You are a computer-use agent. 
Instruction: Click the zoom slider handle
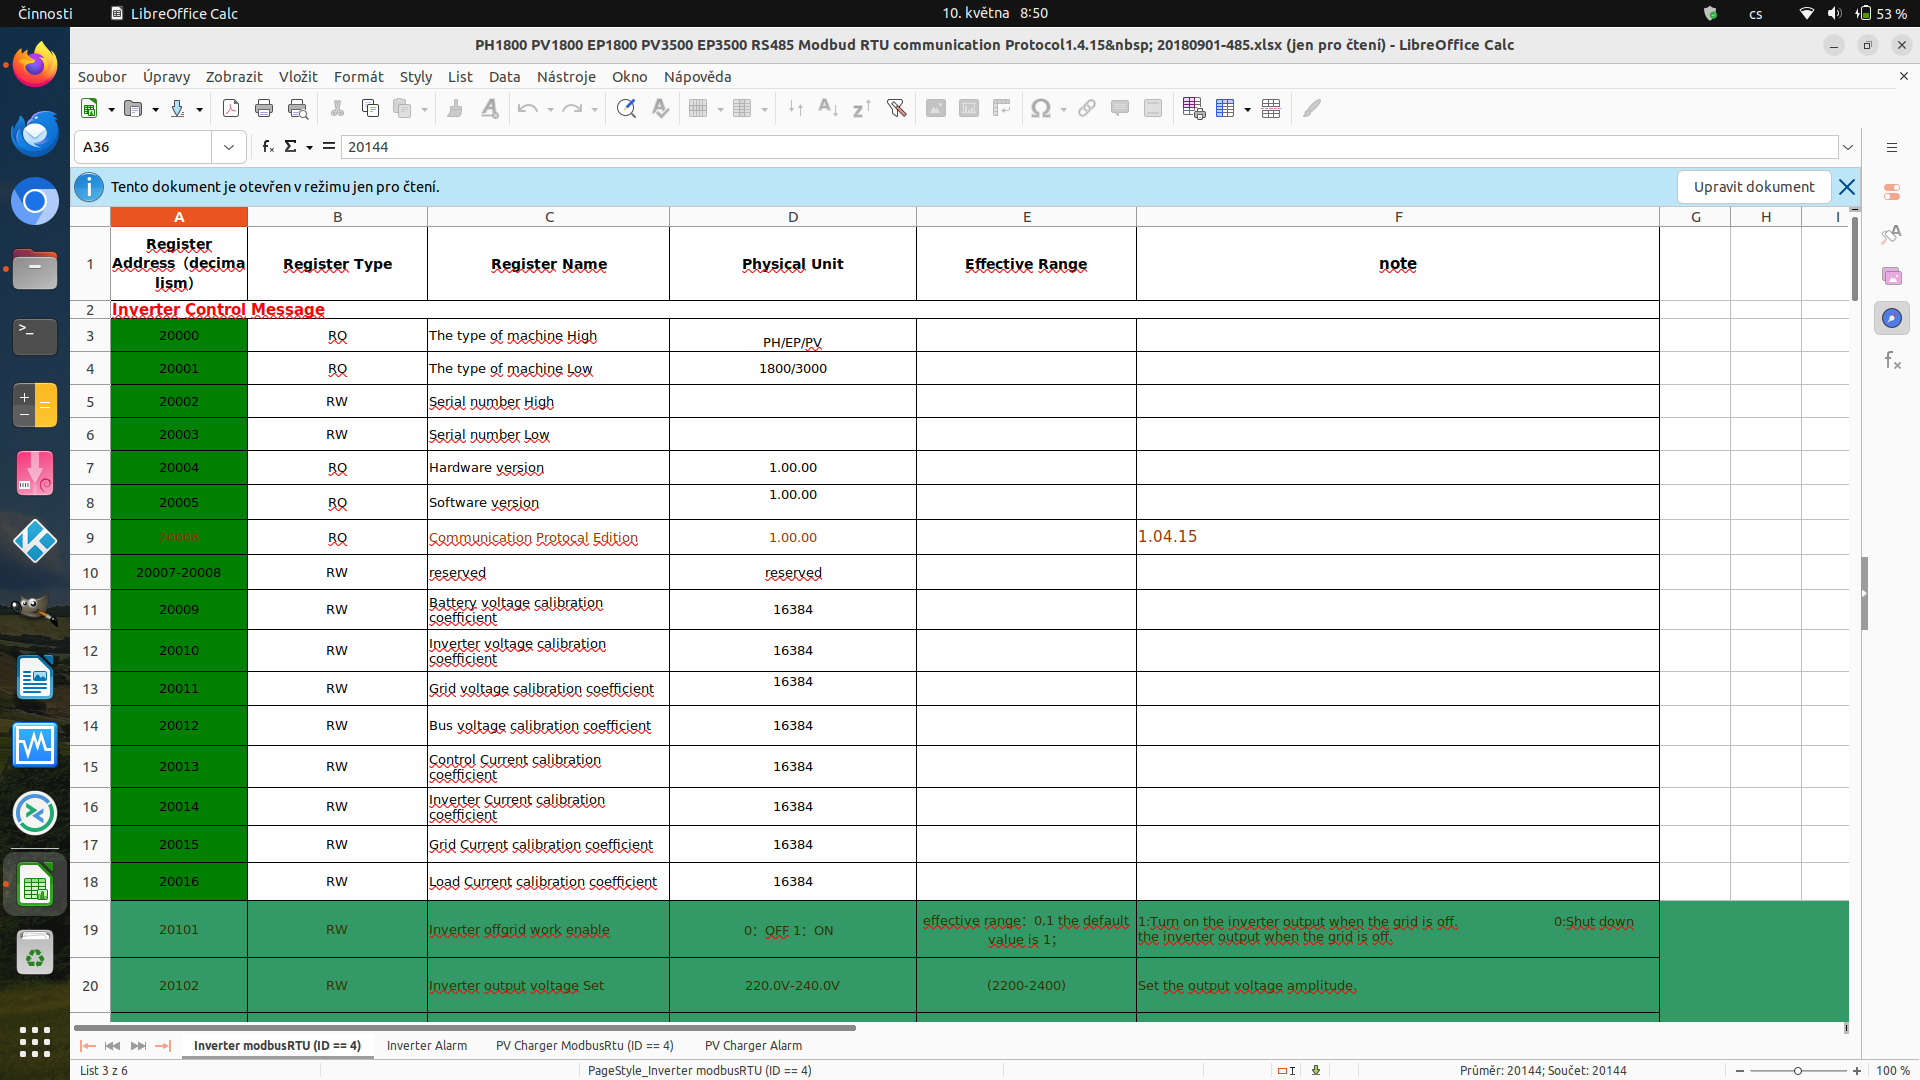pos(1797,1070)
